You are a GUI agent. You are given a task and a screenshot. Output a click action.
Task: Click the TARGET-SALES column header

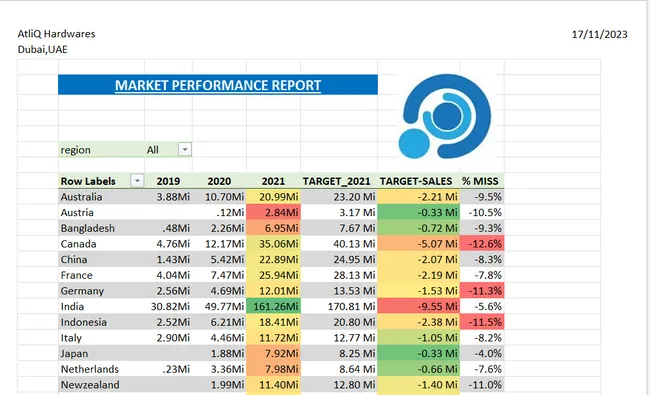point(416,181)
